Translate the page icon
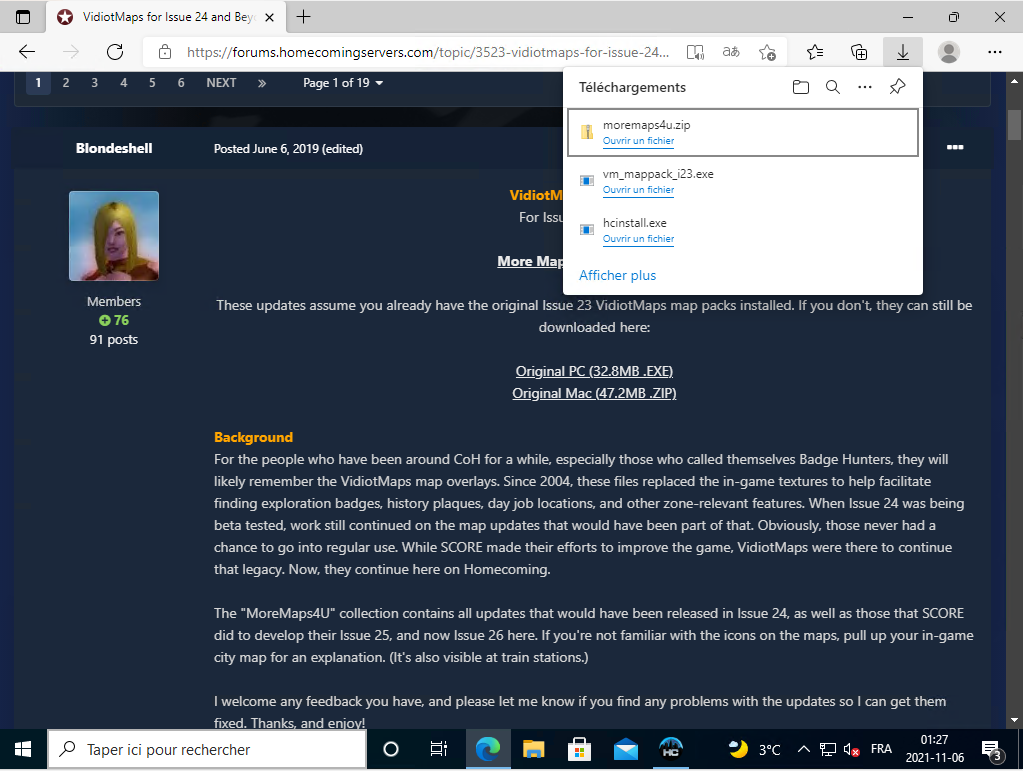 pyautogui.click(x=731, y=52)
